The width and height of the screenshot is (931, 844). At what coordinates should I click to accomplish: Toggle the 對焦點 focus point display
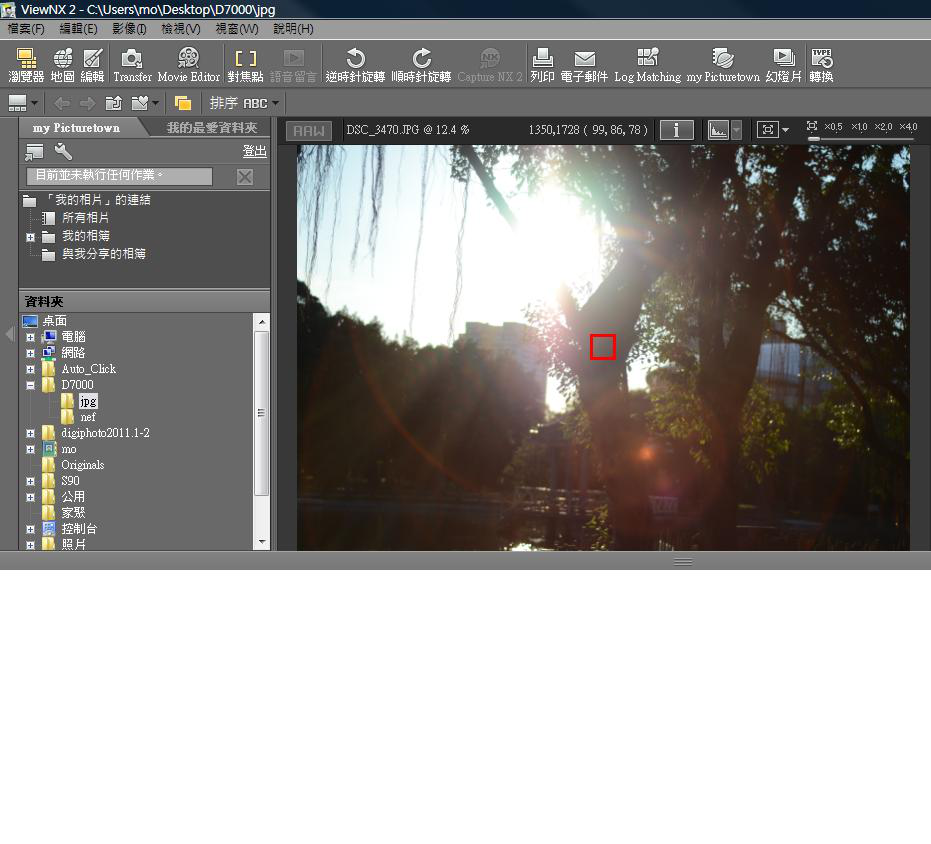245,65
